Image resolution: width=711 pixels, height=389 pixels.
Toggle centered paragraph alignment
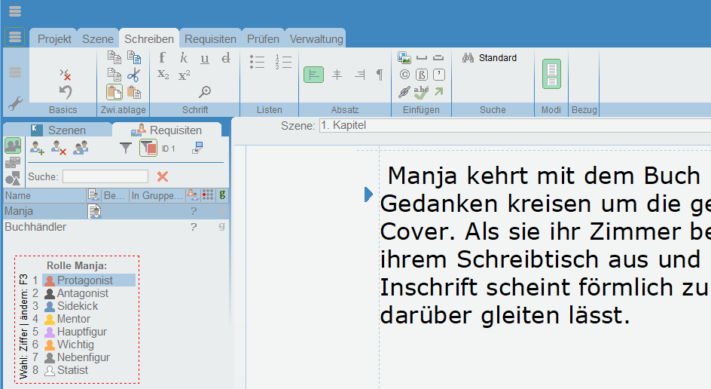pos(337,75)
